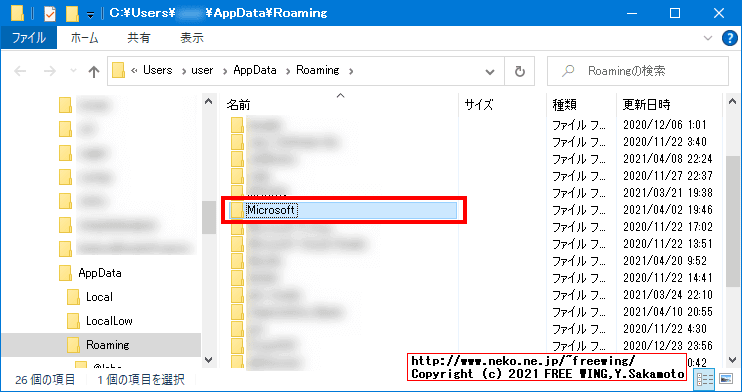This screenshot has height=392, width=742.
Task: Click AppData in the address breadcrumb
Action: tap(255, 70)
